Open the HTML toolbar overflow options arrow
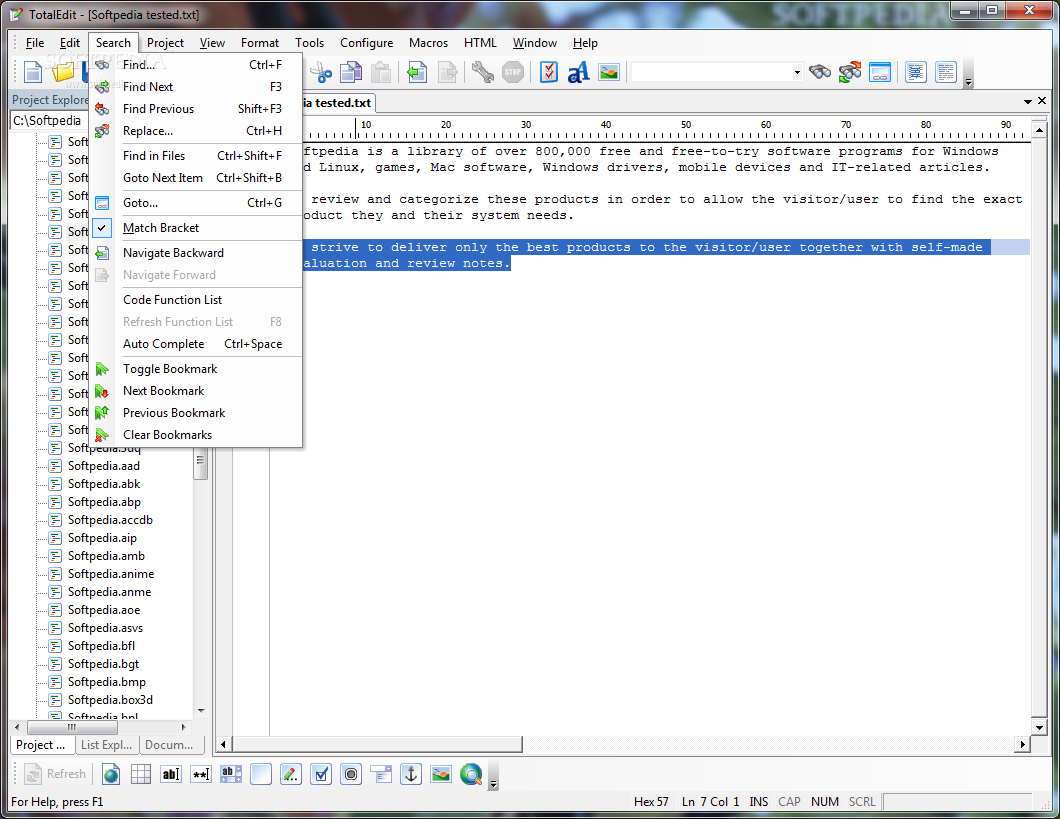Image resolution: width=1060 pixels, height=819 pixels. (493, 784)
